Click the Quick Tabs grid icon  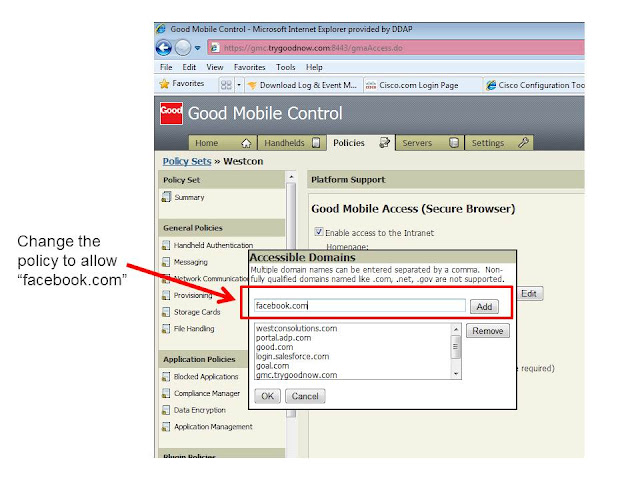coord(226,85)
